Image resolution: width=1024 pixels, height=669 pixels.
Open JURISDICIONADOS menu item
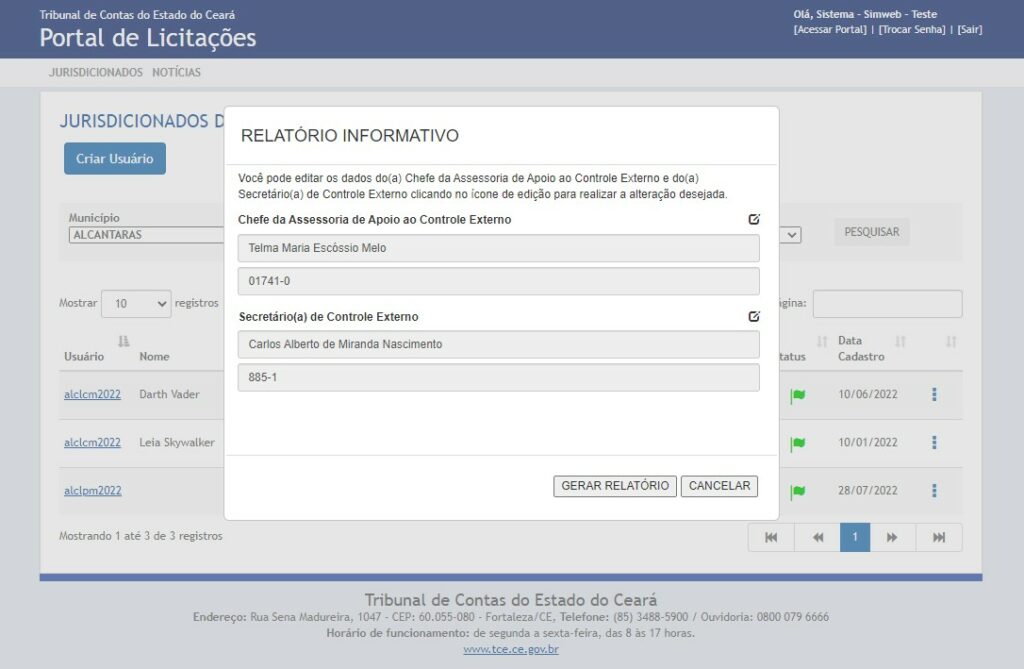point(96,72)
